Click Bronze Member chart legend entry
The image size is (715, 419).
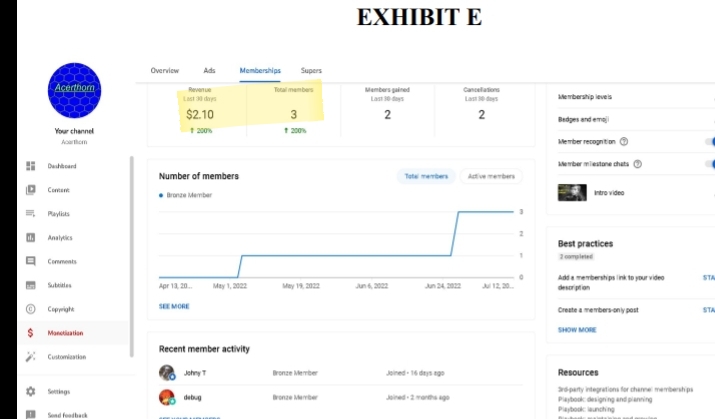click(x=185, y=195)
